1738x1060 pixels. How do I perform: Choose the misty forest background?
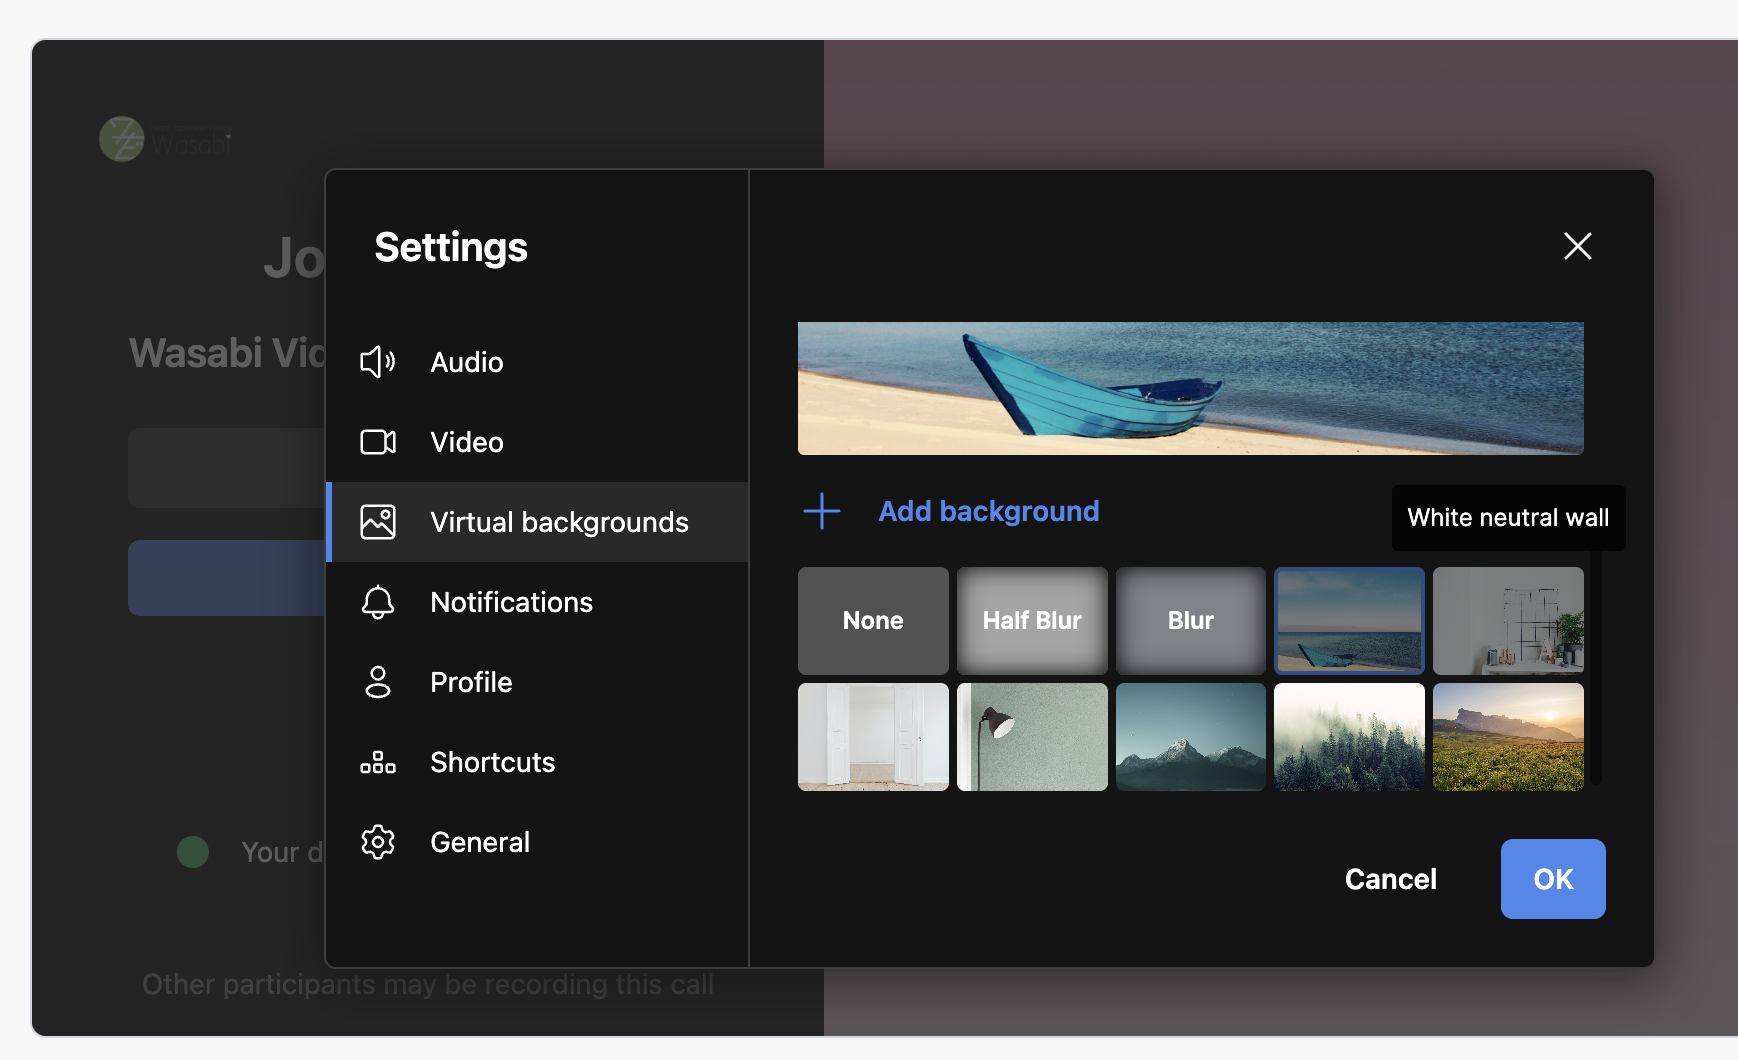[1349, 737]
